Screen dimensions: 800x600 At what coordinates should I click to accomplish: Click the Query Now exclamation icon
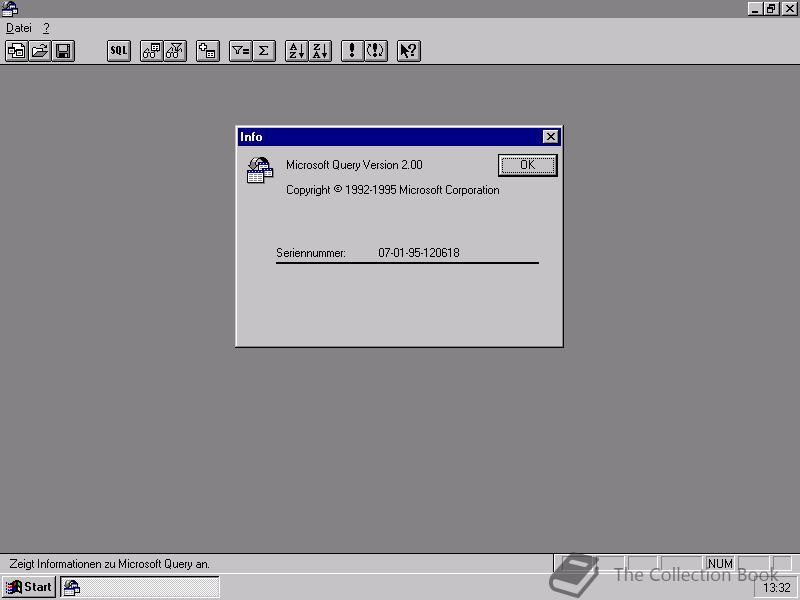click(353, 51)
